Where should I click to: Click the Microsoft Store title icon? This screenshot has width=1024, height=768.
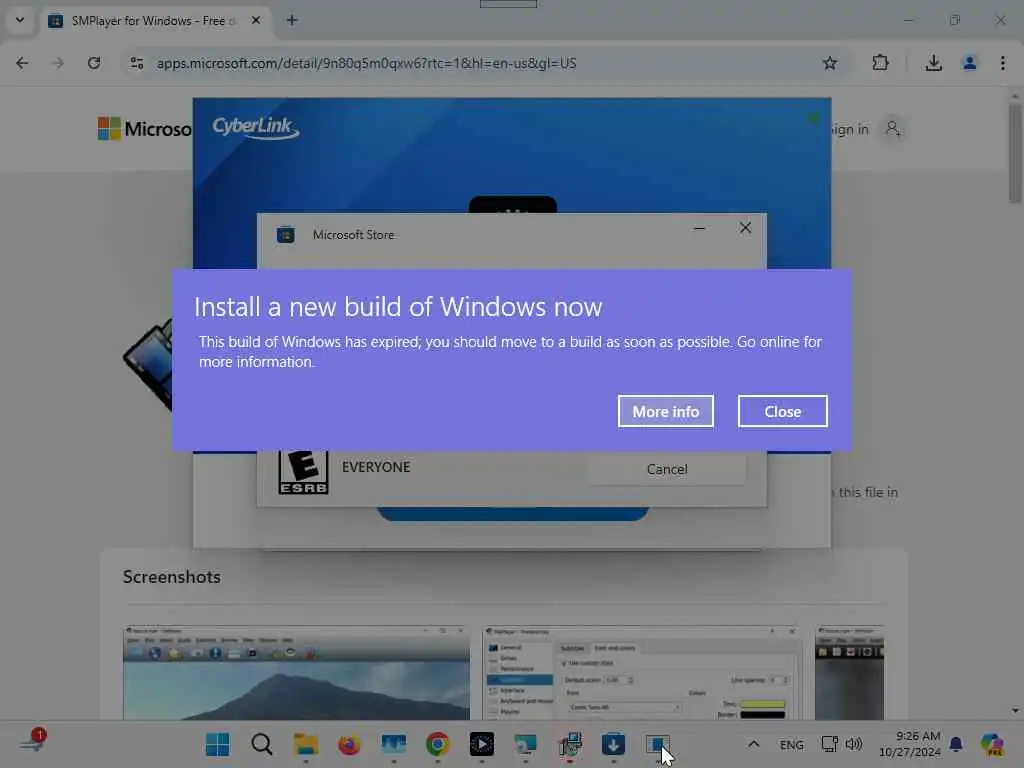286,234
